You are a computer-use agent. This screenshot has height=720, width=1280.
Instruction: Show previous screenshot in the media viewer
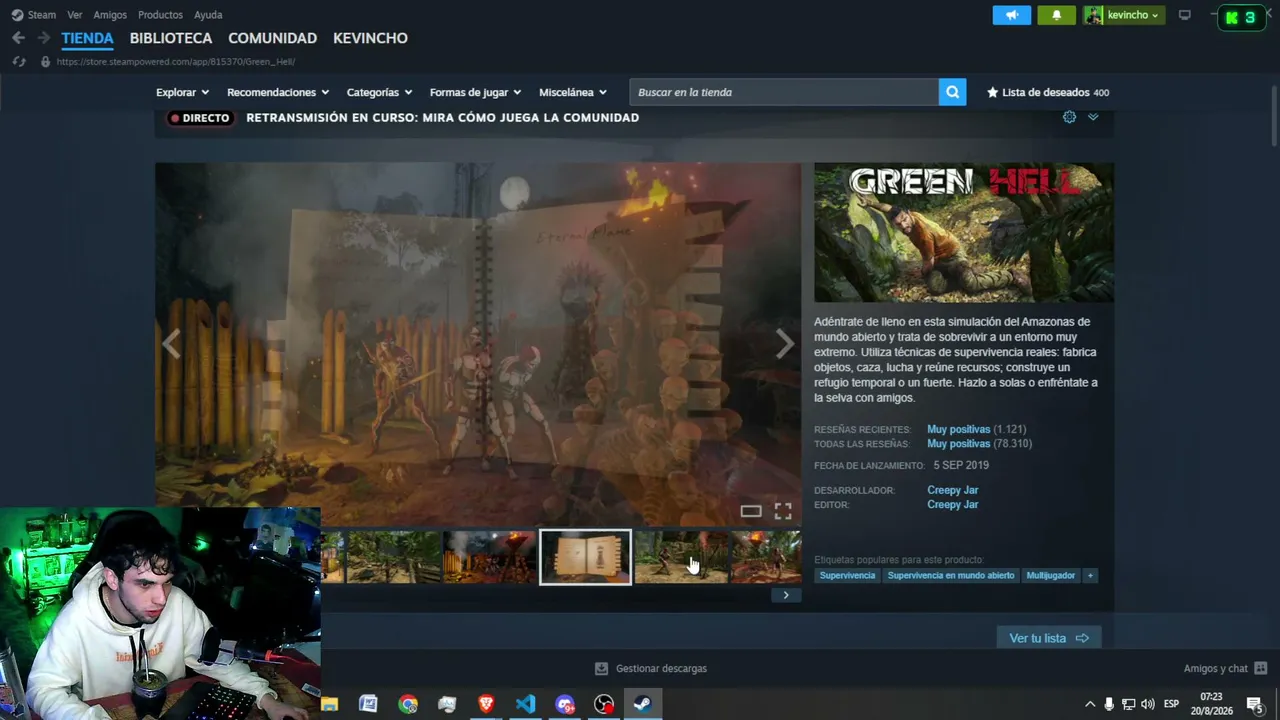coord(171,344)
